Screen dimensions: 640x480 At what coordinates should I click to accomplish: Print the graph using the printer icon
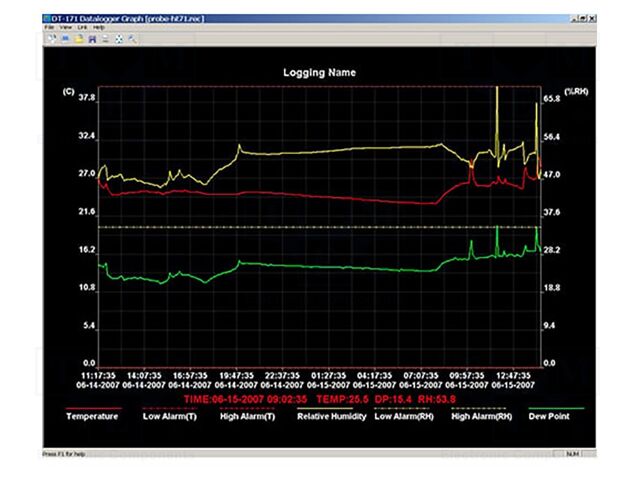tap(106, 38)
